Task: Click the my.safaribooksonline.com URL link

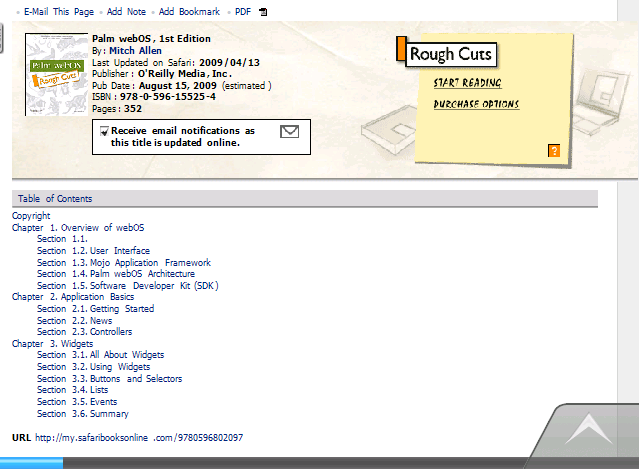Action: point(139,438)
